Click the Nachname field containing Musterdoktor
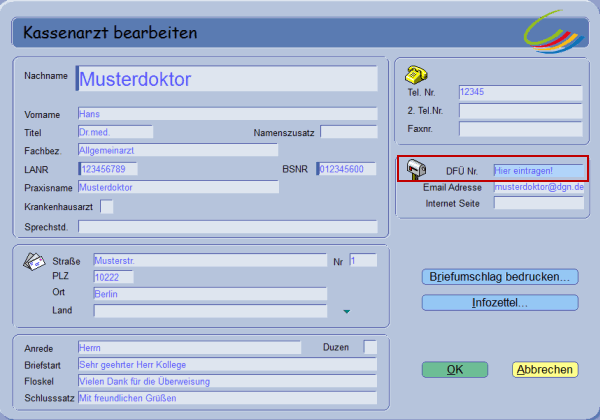 (227, 78)
